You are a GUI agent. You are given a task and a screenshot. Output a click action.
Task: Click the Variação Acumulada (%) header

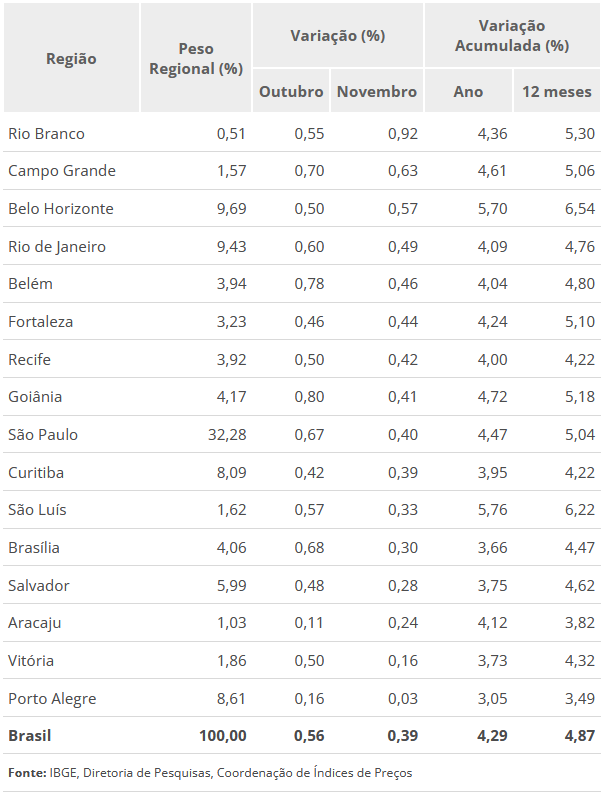512,35
